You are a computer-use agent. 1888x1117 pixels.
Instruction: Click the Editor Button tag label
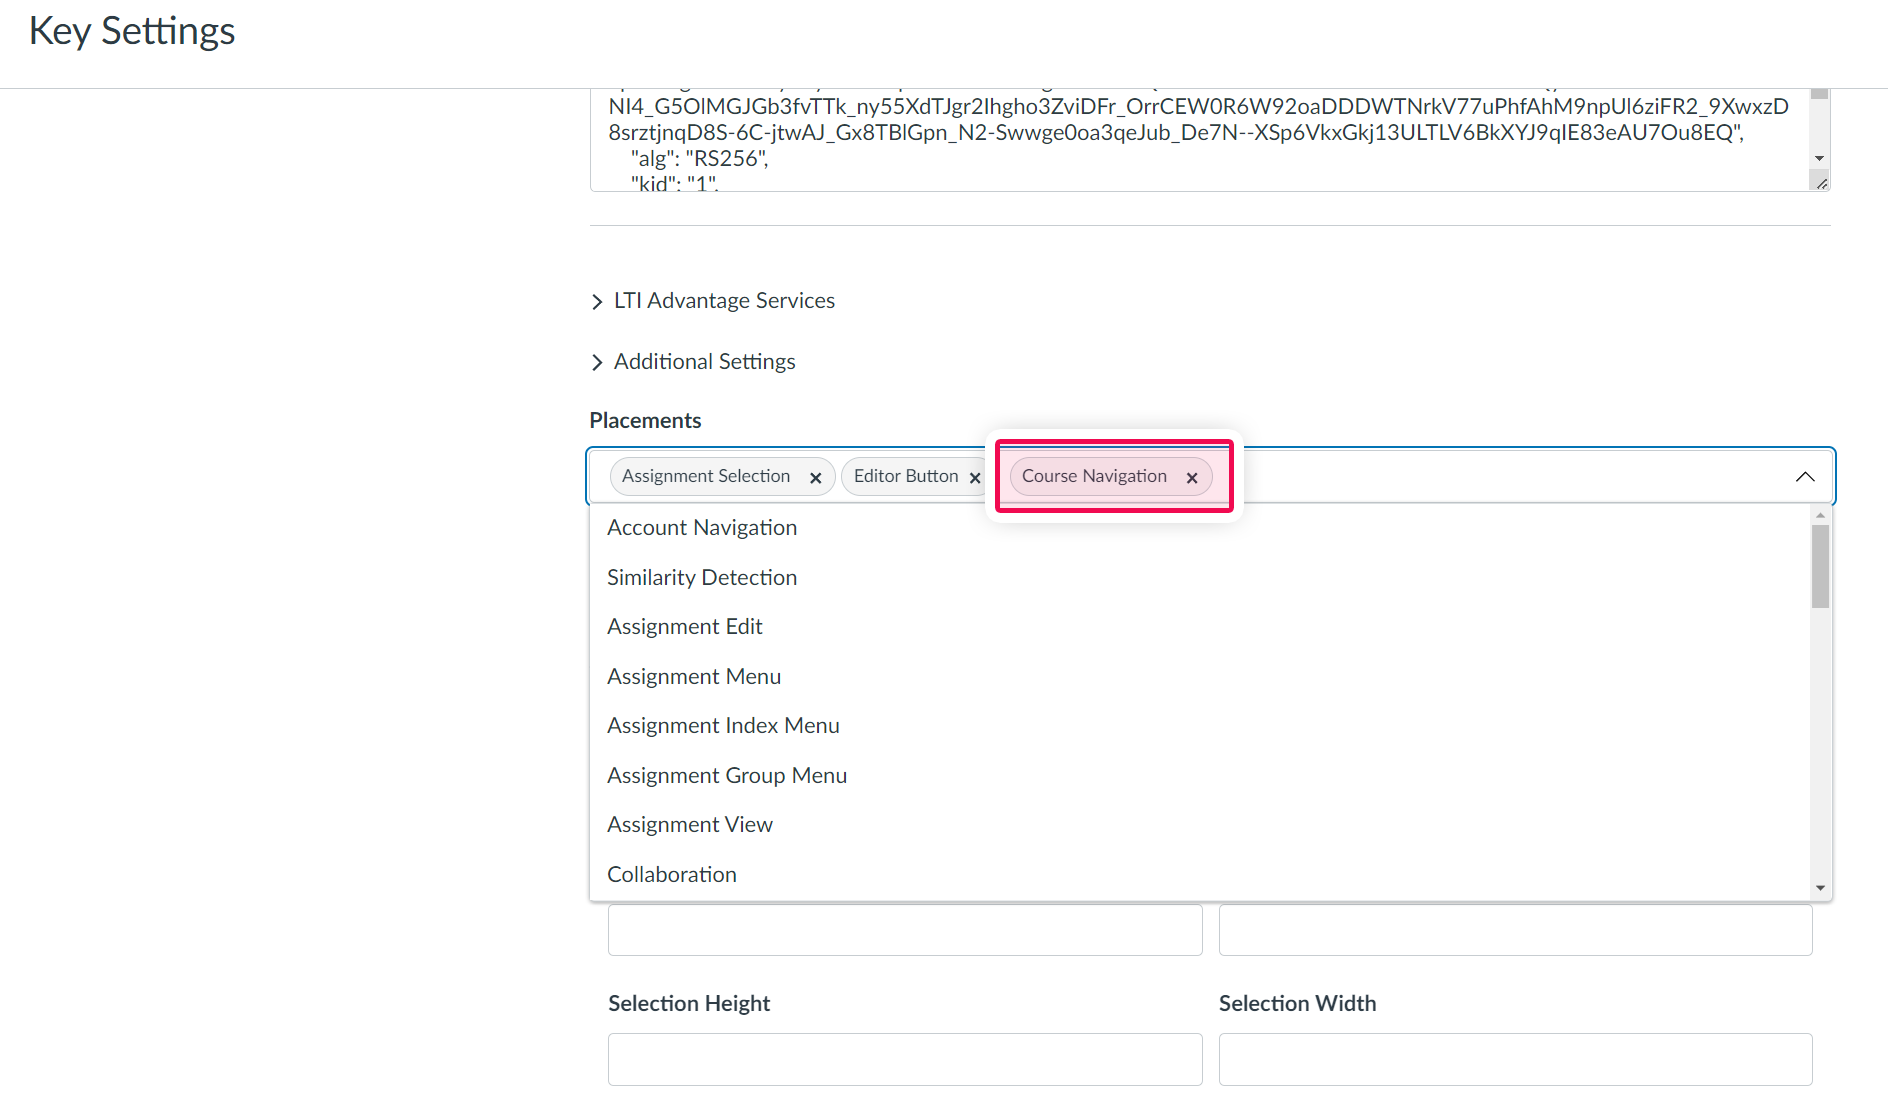tap(906, 476)
